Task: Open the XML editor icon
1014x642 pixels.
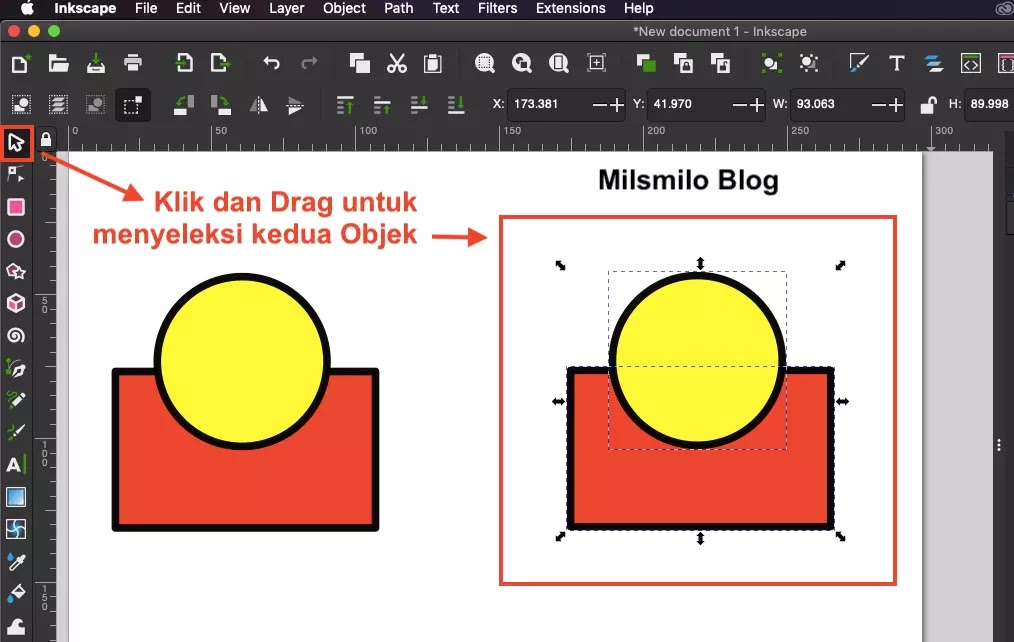Action: click(971, 63)
